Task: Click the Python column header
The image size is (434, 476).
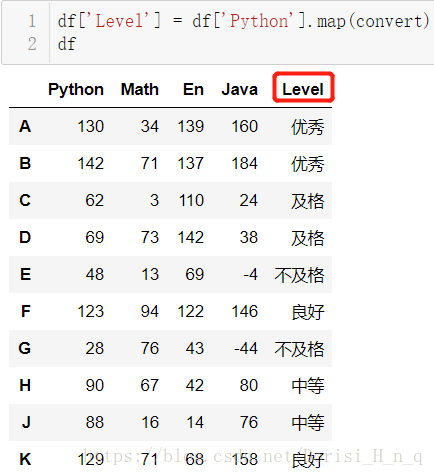Action: (76, 89)
